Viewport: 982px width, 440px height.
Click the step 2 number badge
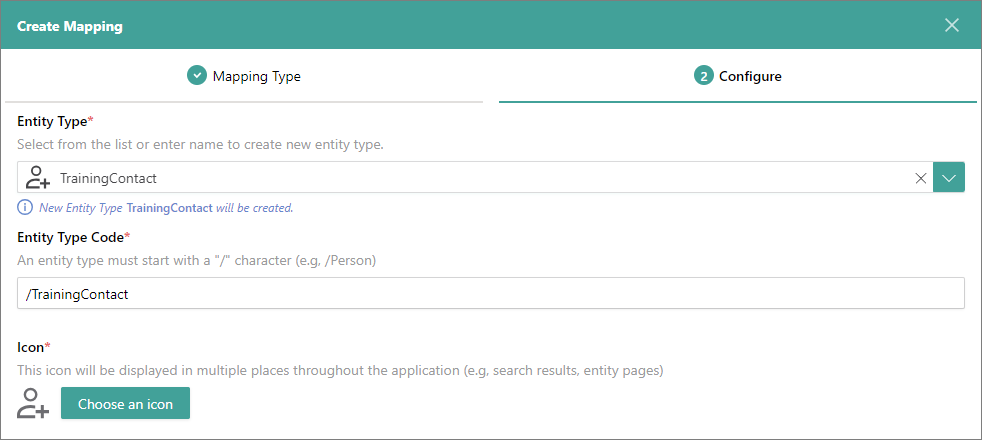(x=703, y=76)
